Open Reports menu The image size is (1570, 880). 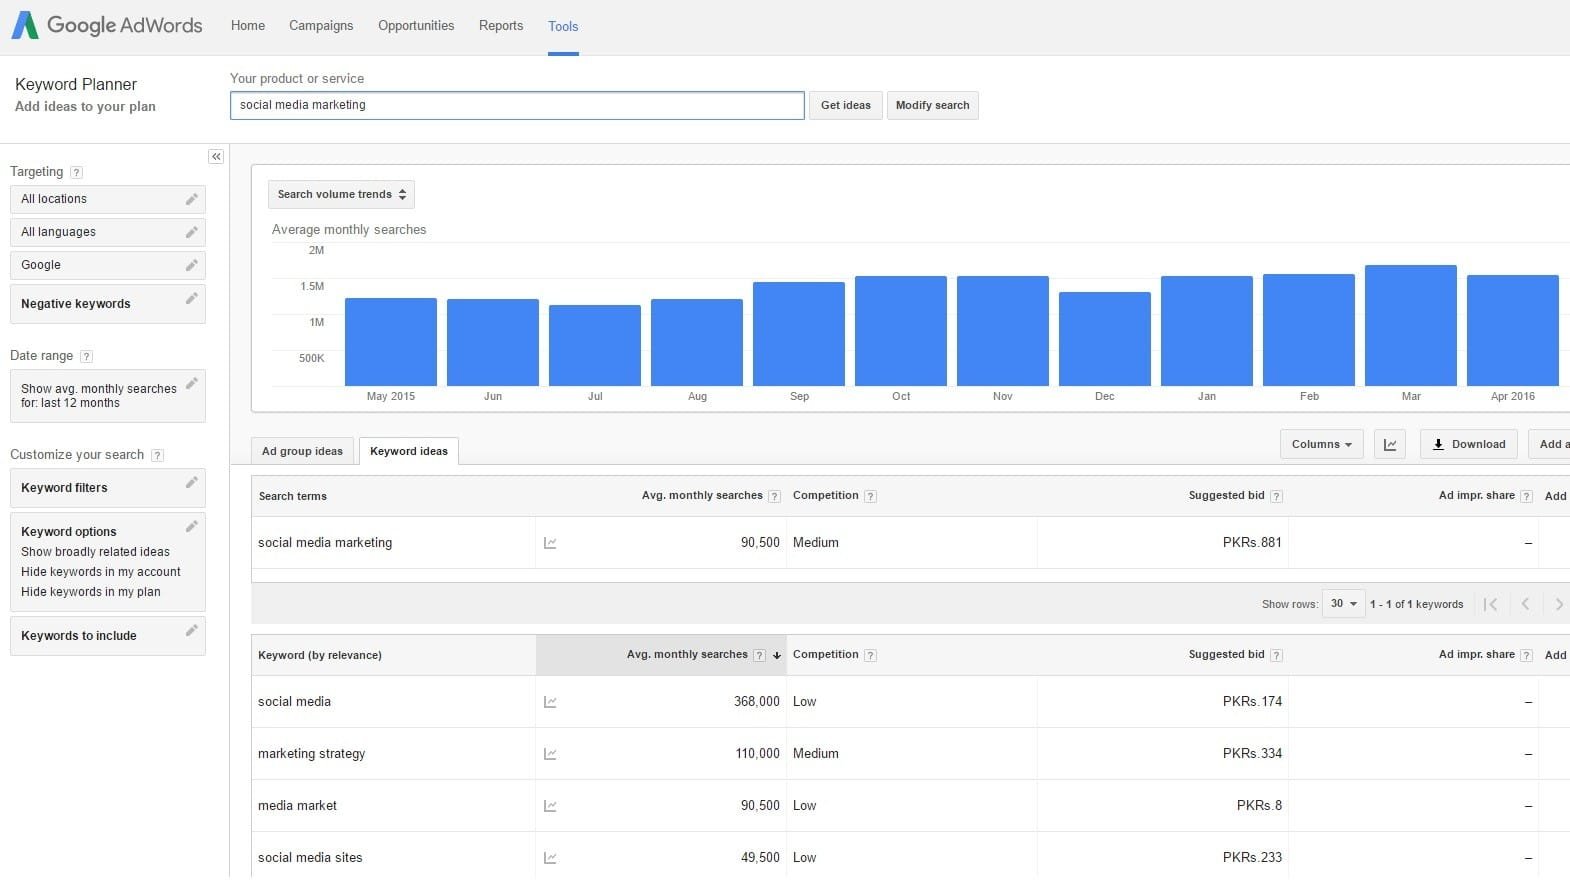tap(501, 26)
